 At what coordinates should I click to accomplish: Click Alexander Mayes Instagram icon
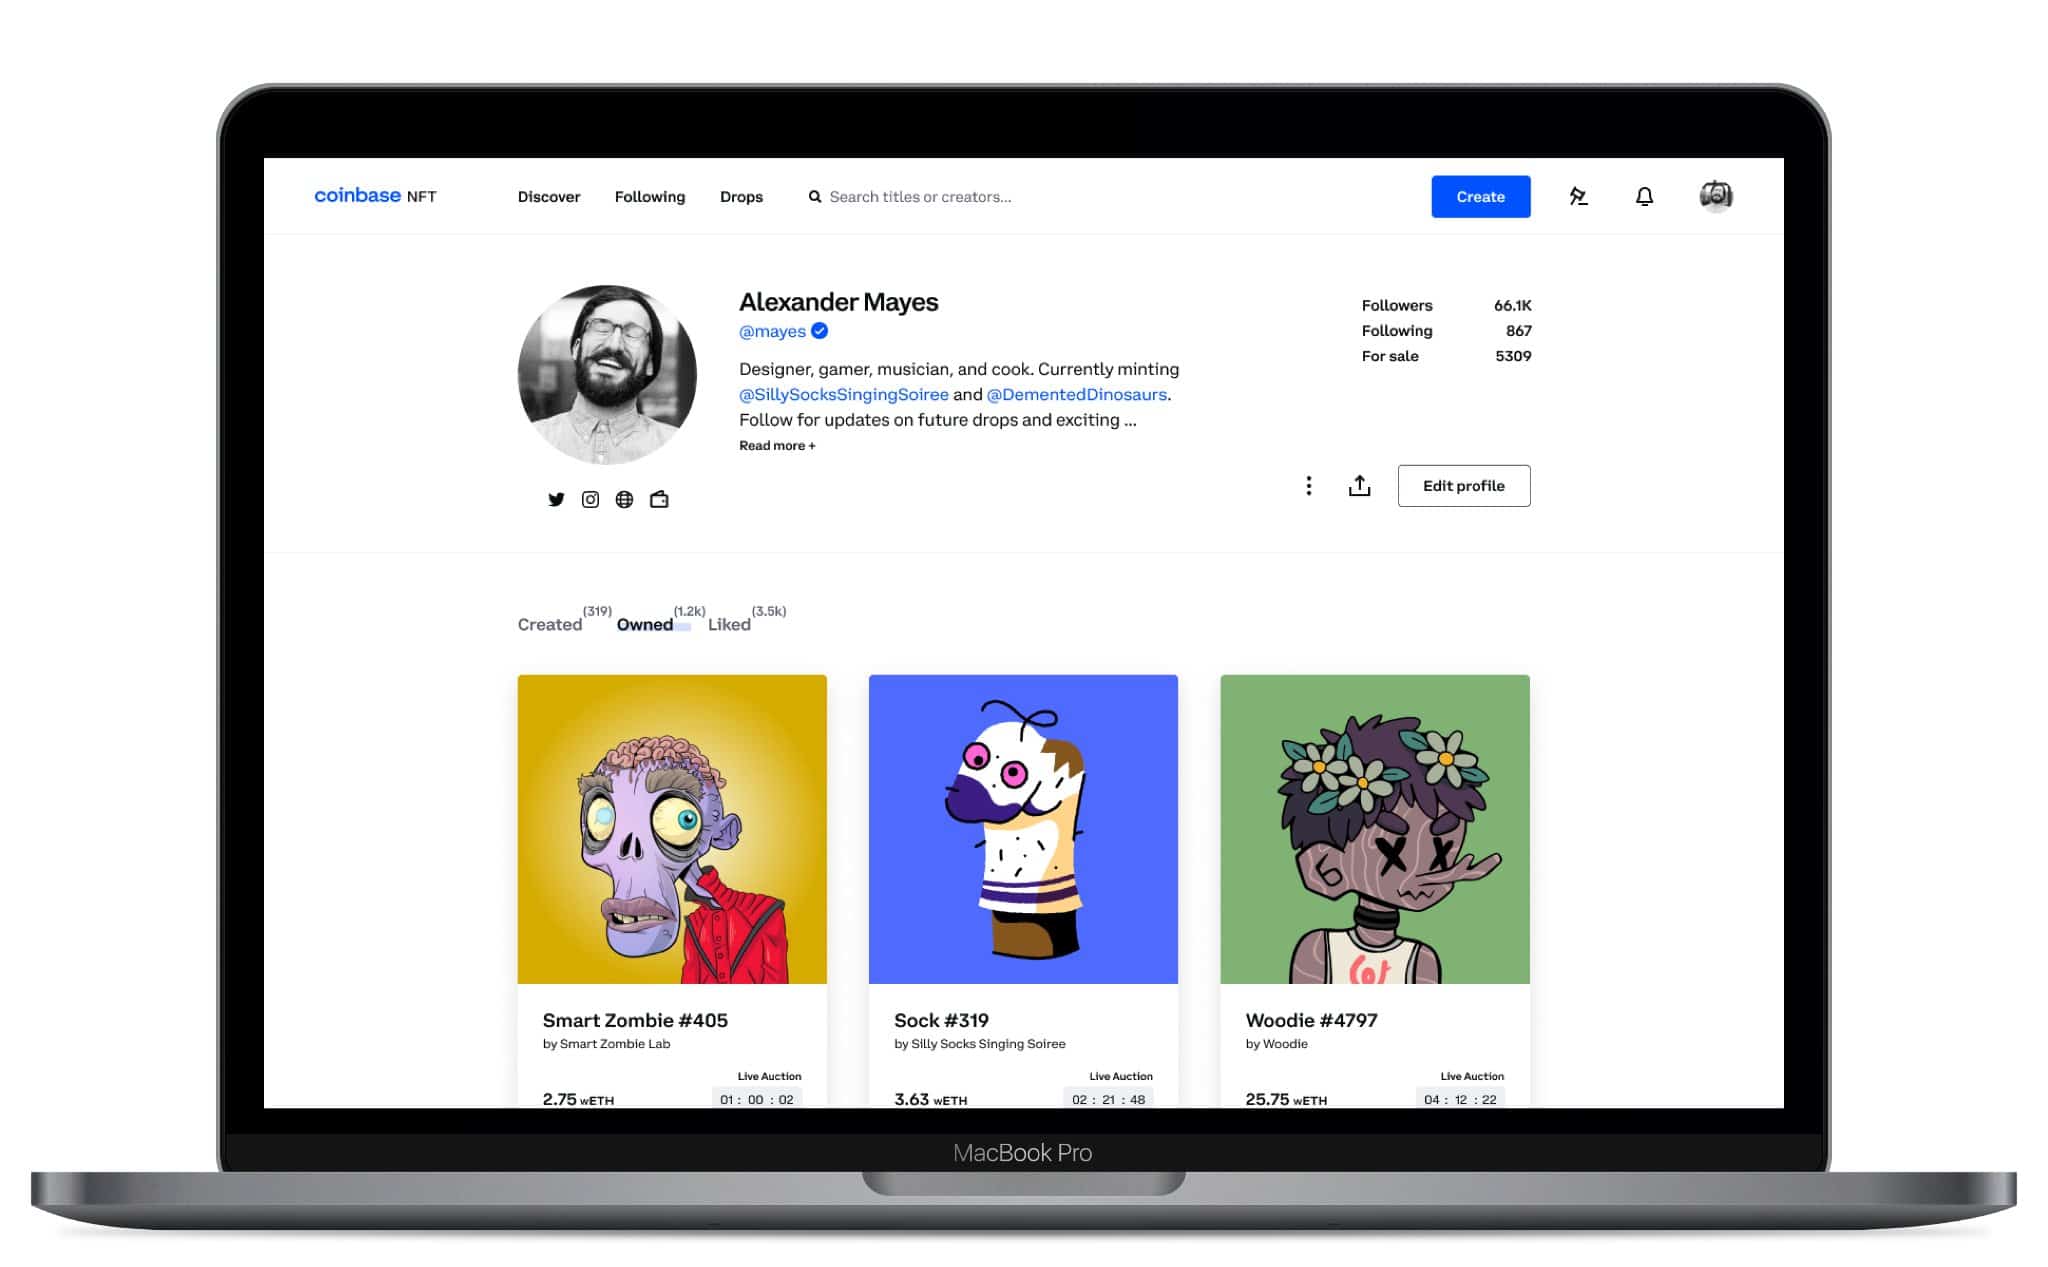590,499
